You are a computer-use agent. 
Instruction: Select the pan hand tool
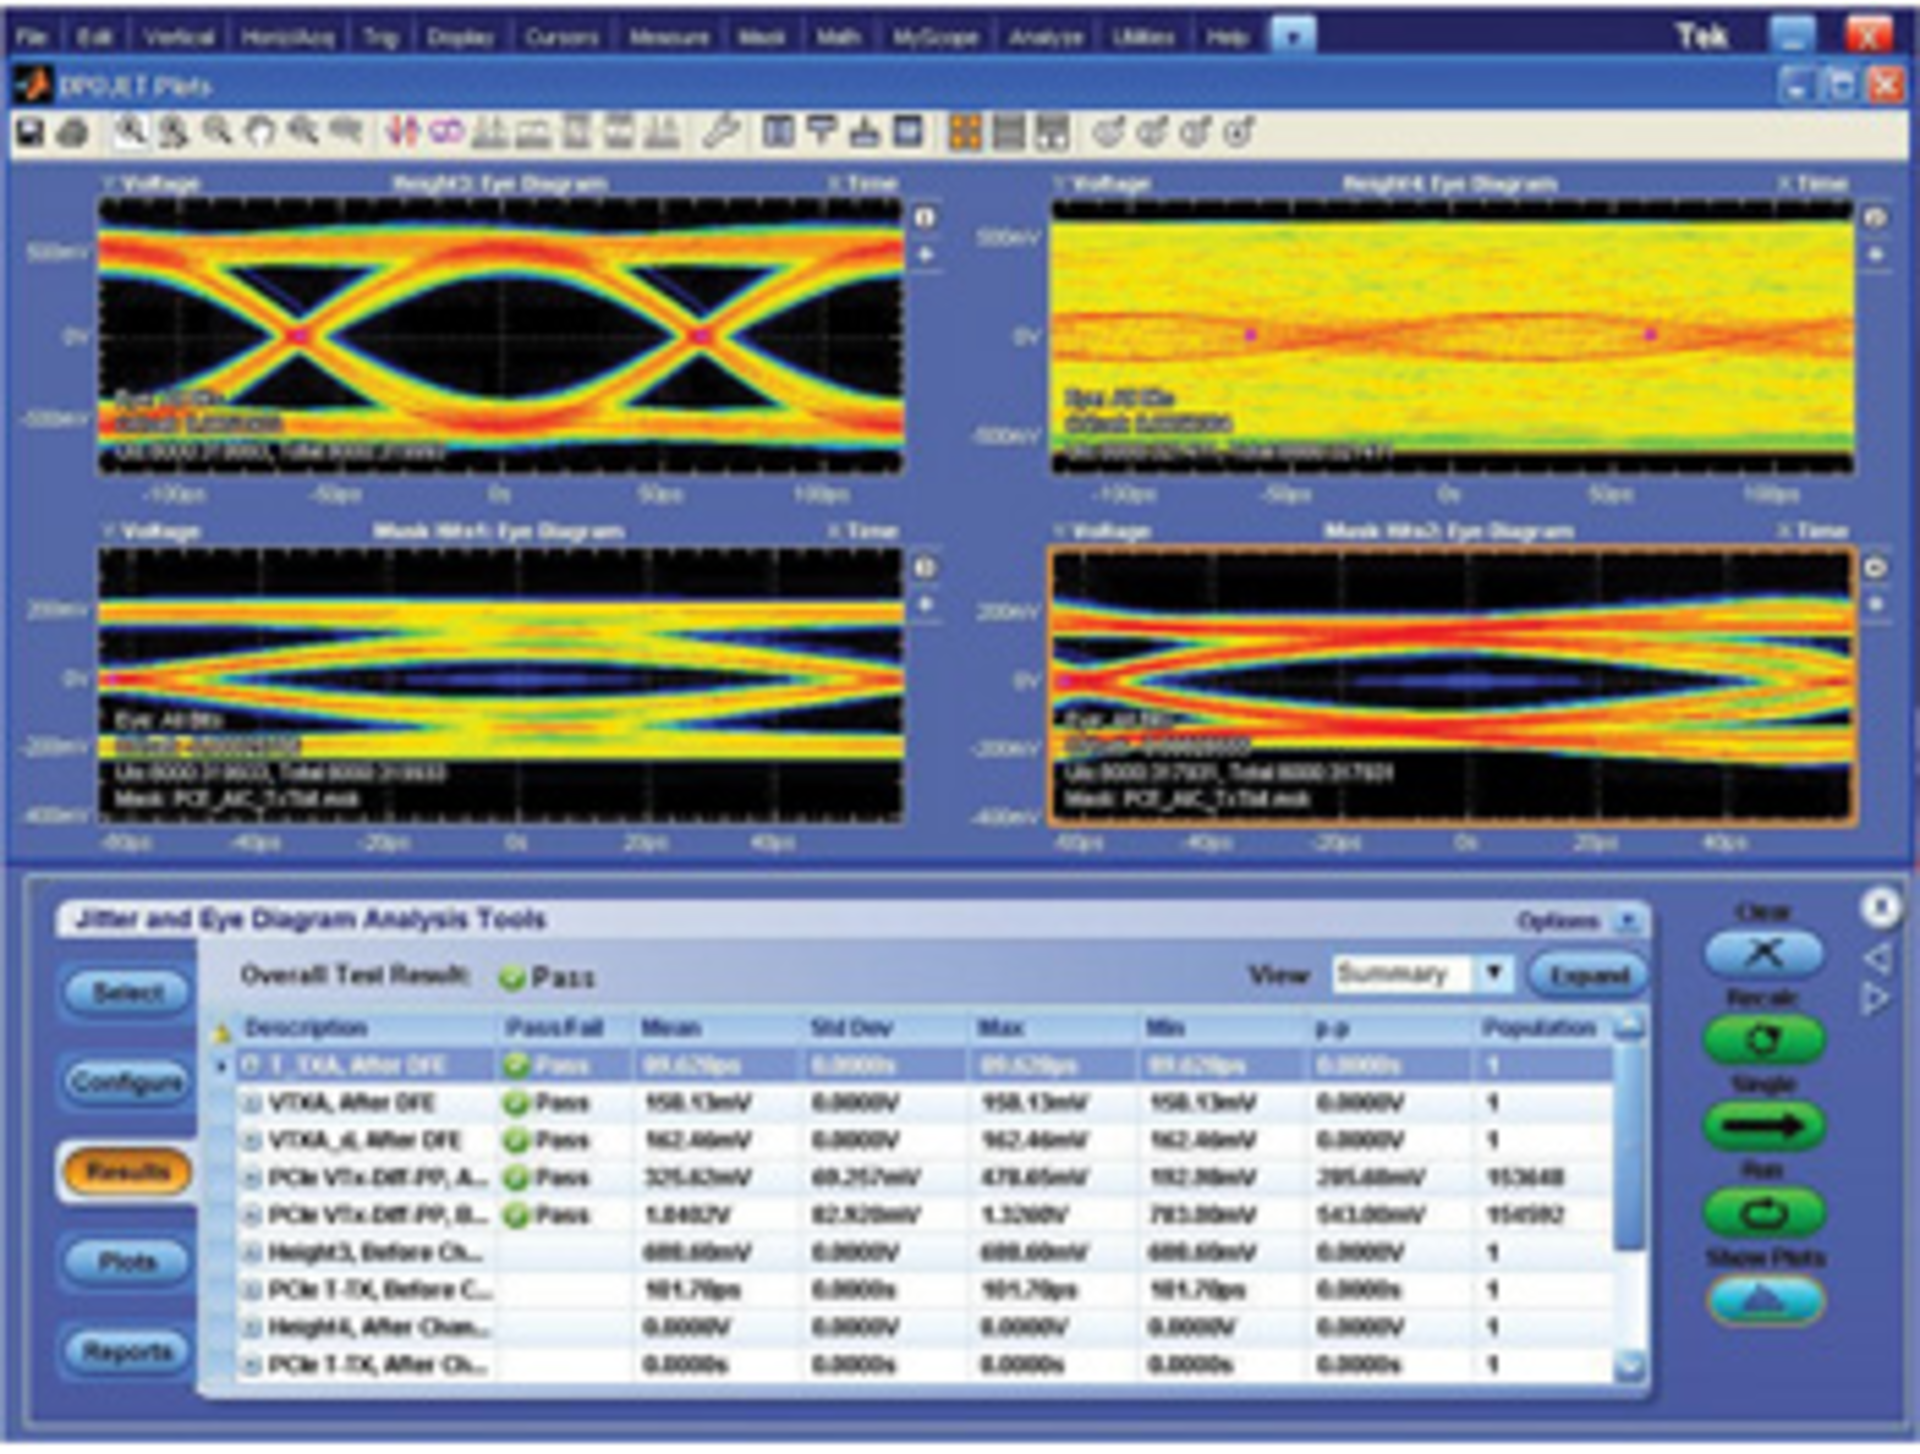coord(261,132)
